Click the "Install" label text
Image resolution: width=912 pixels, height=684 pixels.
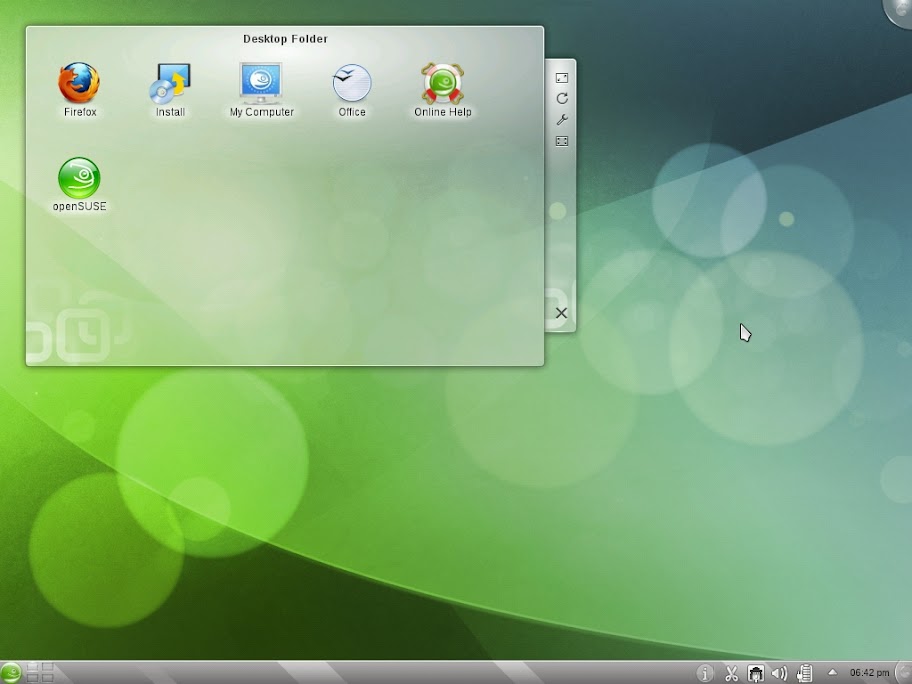click(x=170, y=112)
